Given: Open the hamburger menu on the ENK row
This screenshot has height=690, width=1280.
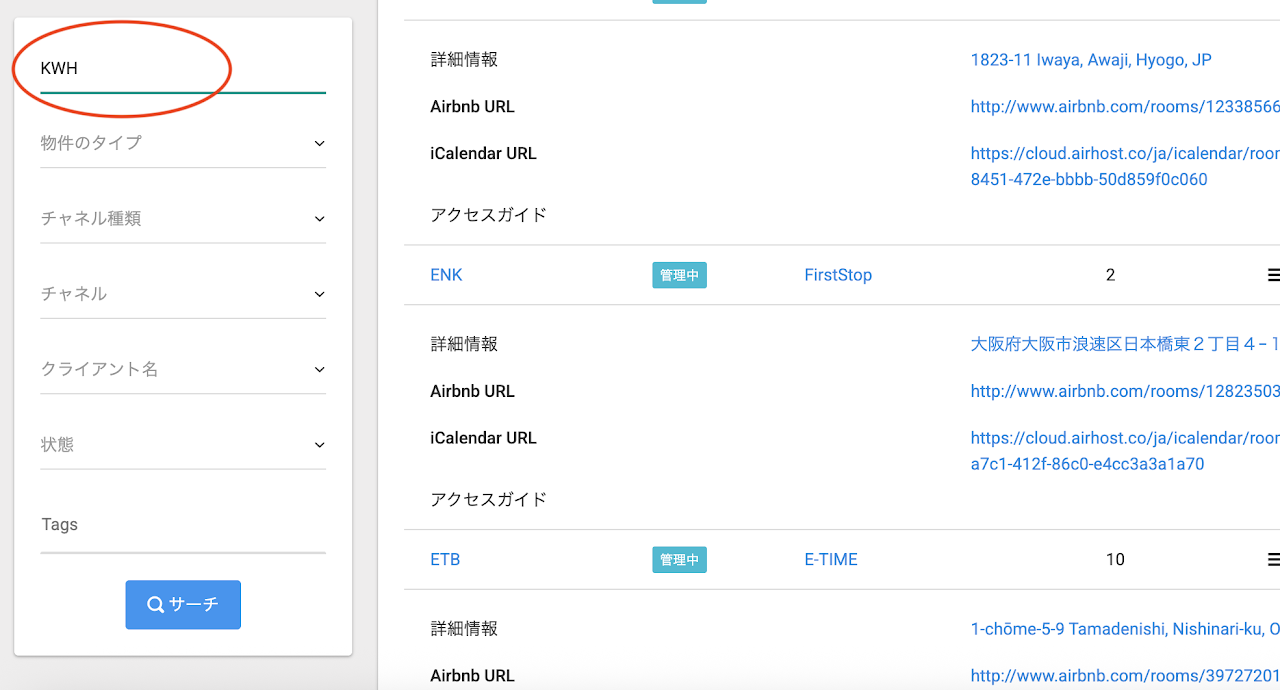Looking at the screenshot, I should (x=1273, y=275).
